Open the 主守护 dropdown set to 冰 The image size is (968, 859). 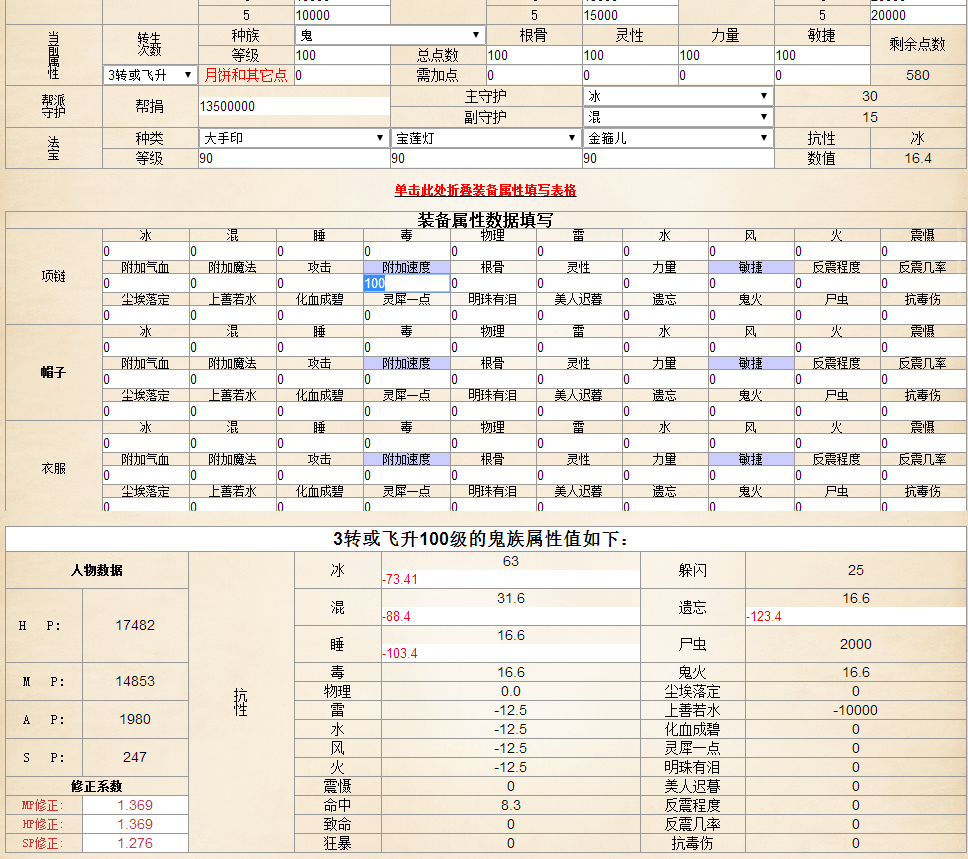pos(678,96)
